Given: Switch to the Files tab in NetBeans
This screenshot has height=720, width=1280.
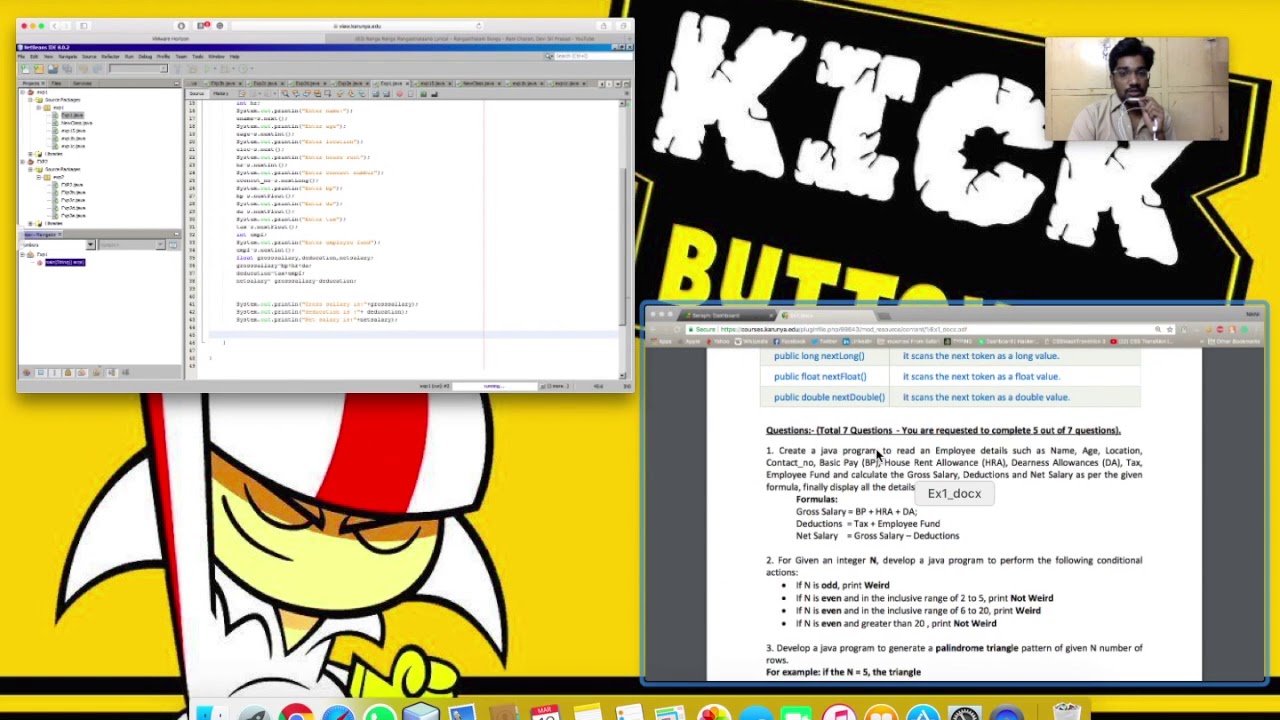Looking at the screenshot, I should coord(56,84).
